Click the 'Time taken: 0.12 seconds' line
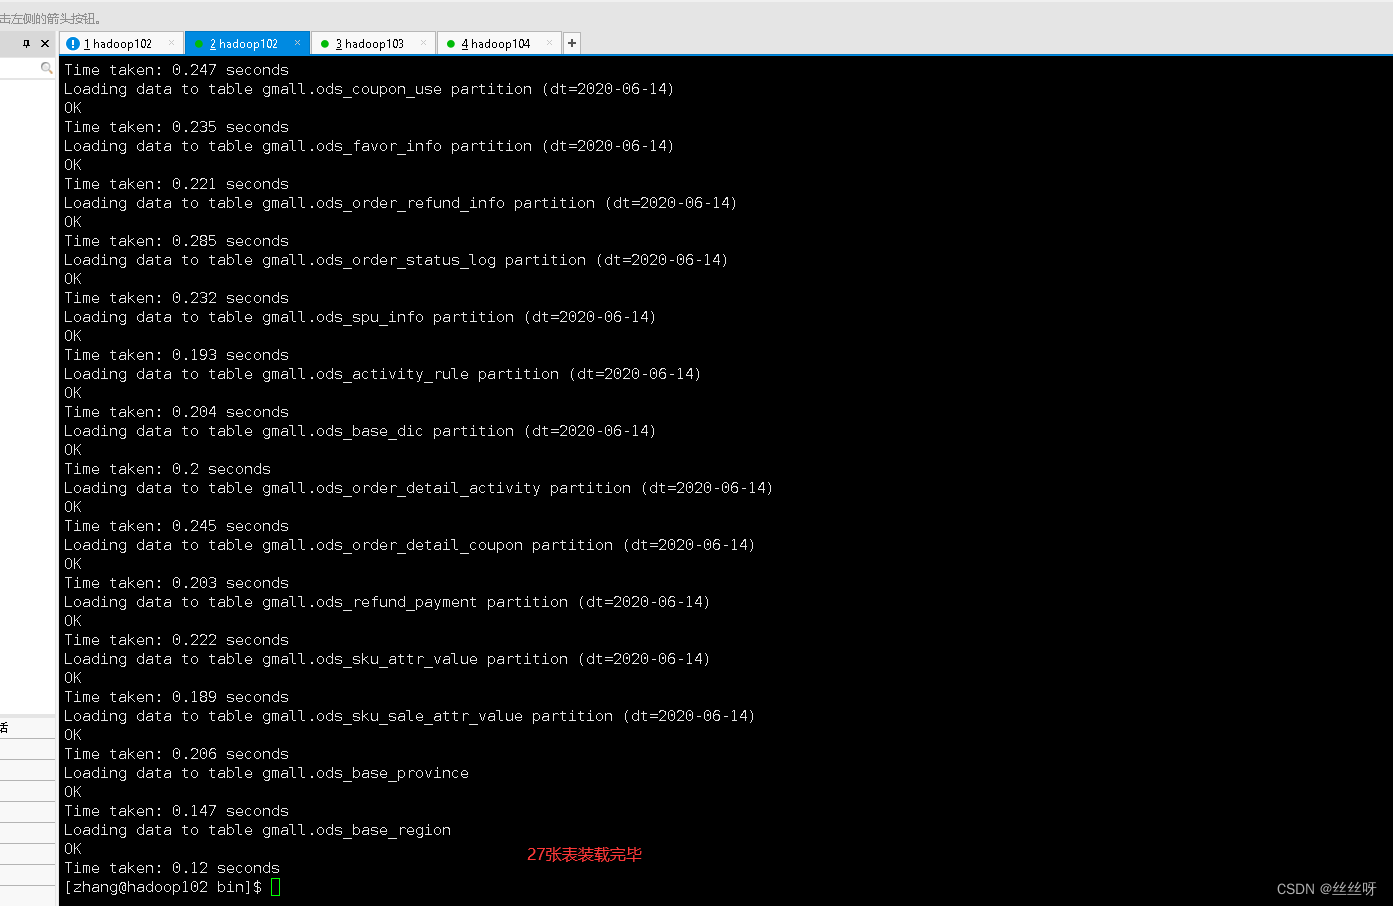 pos(172,868)
